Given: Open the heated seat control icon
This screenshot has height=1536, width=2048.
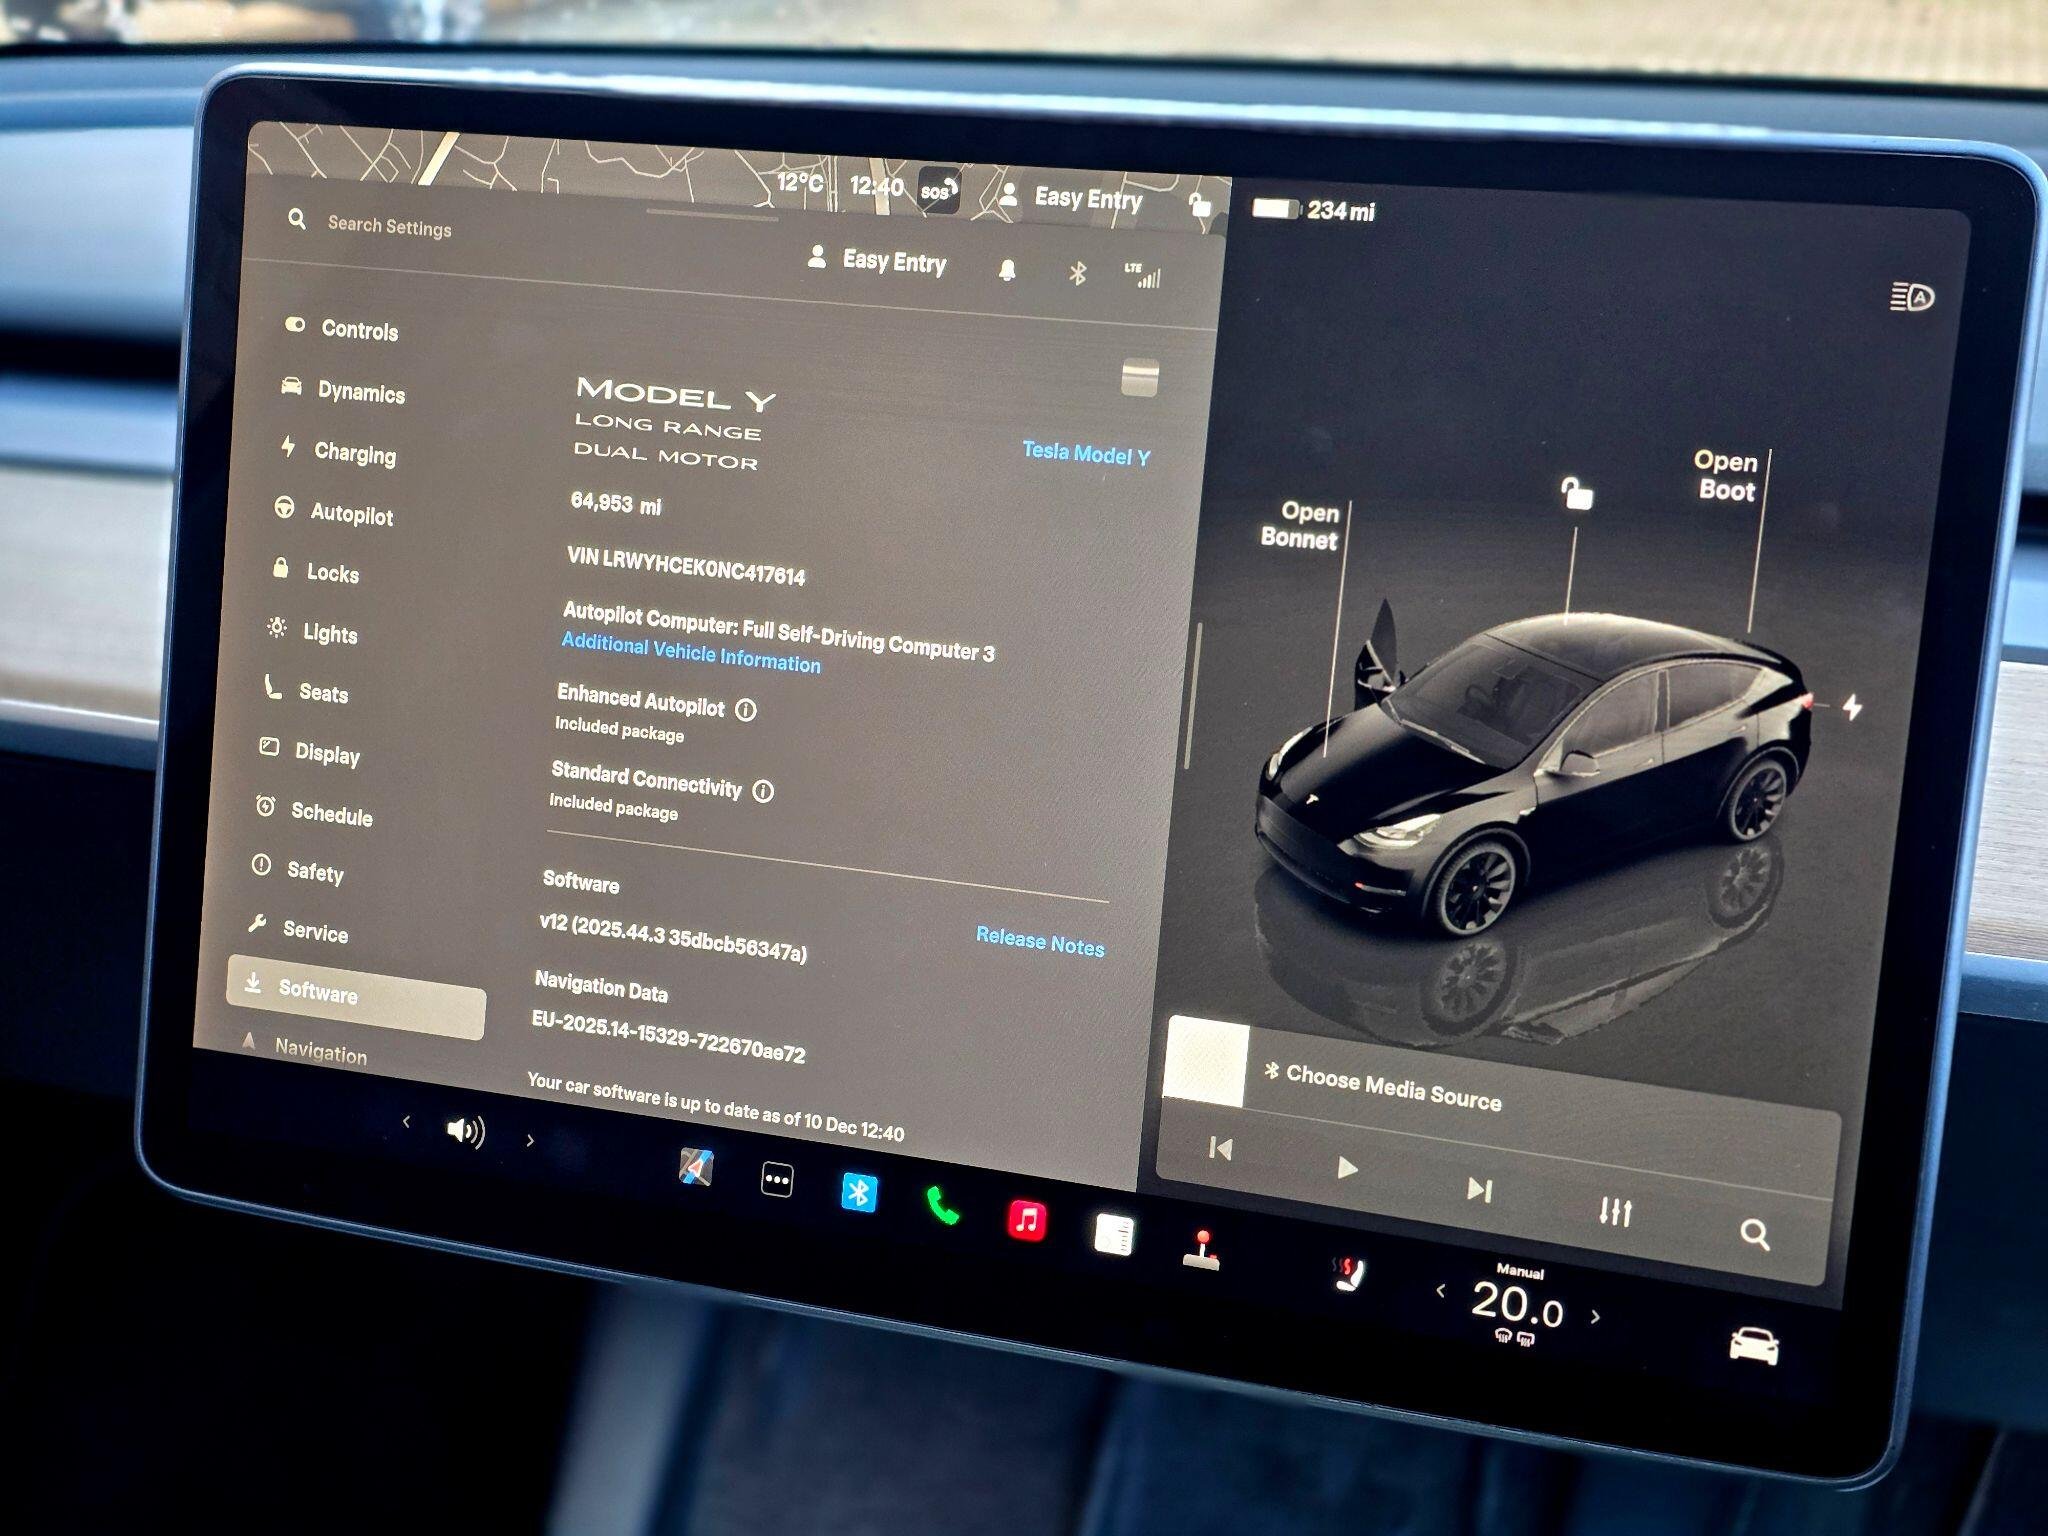Looking at the screenshot, I should coord(1348,1275).
